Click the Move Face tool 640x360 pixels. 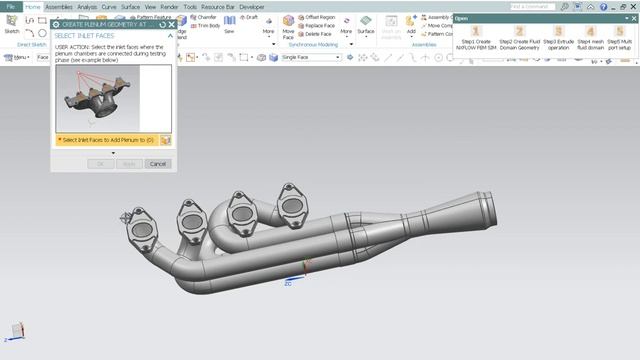(x=288, y=27)
